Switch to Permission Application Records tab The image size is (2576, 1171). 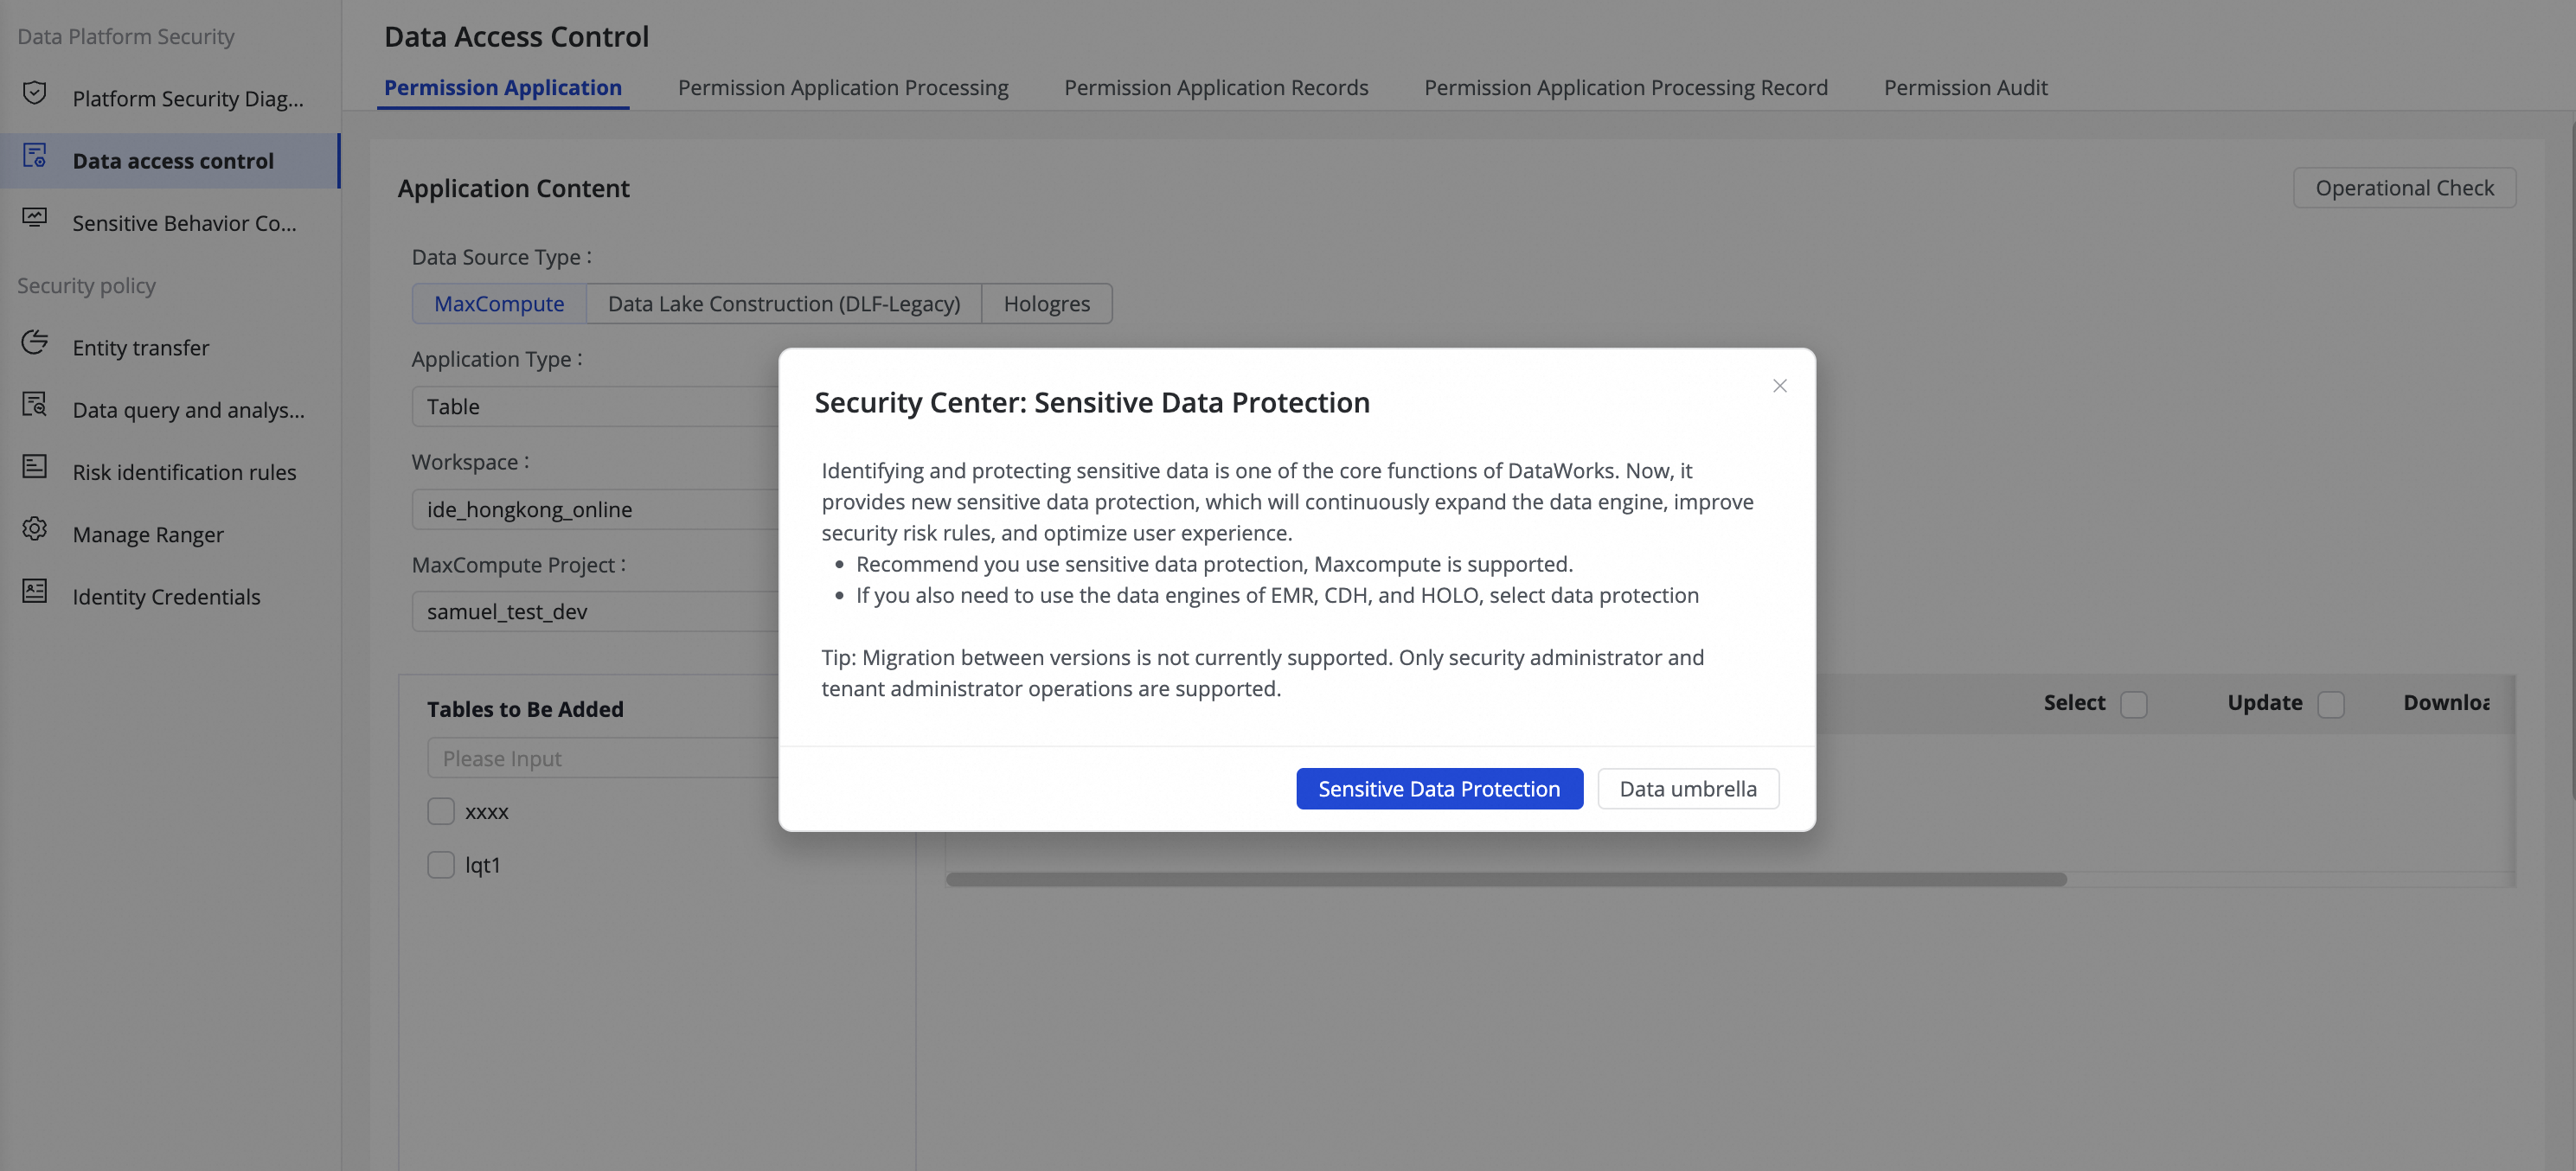coord(1216,88)
